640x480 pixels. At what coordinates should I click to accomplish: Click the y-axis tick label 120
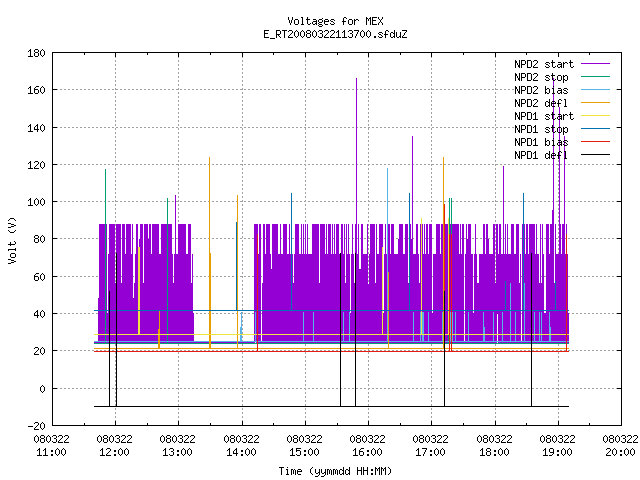[36, 165]
